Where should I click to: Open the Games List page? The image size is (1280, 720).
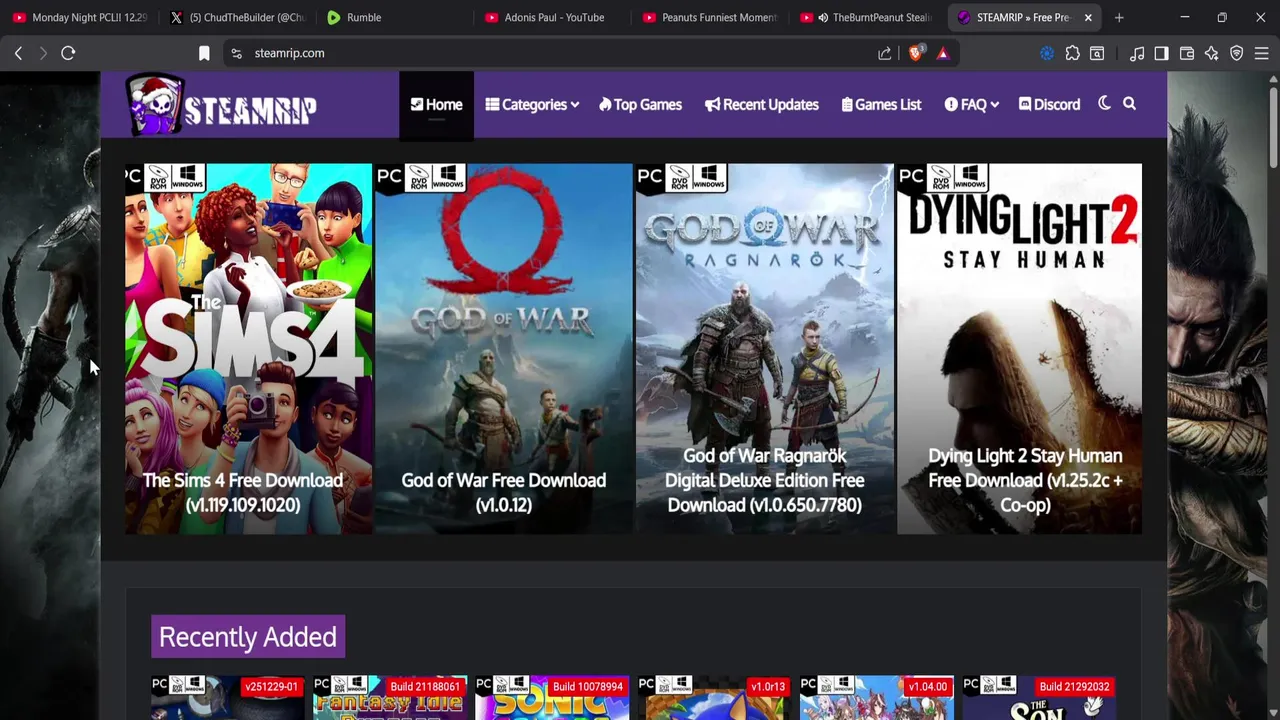click(x=881, y=104)
